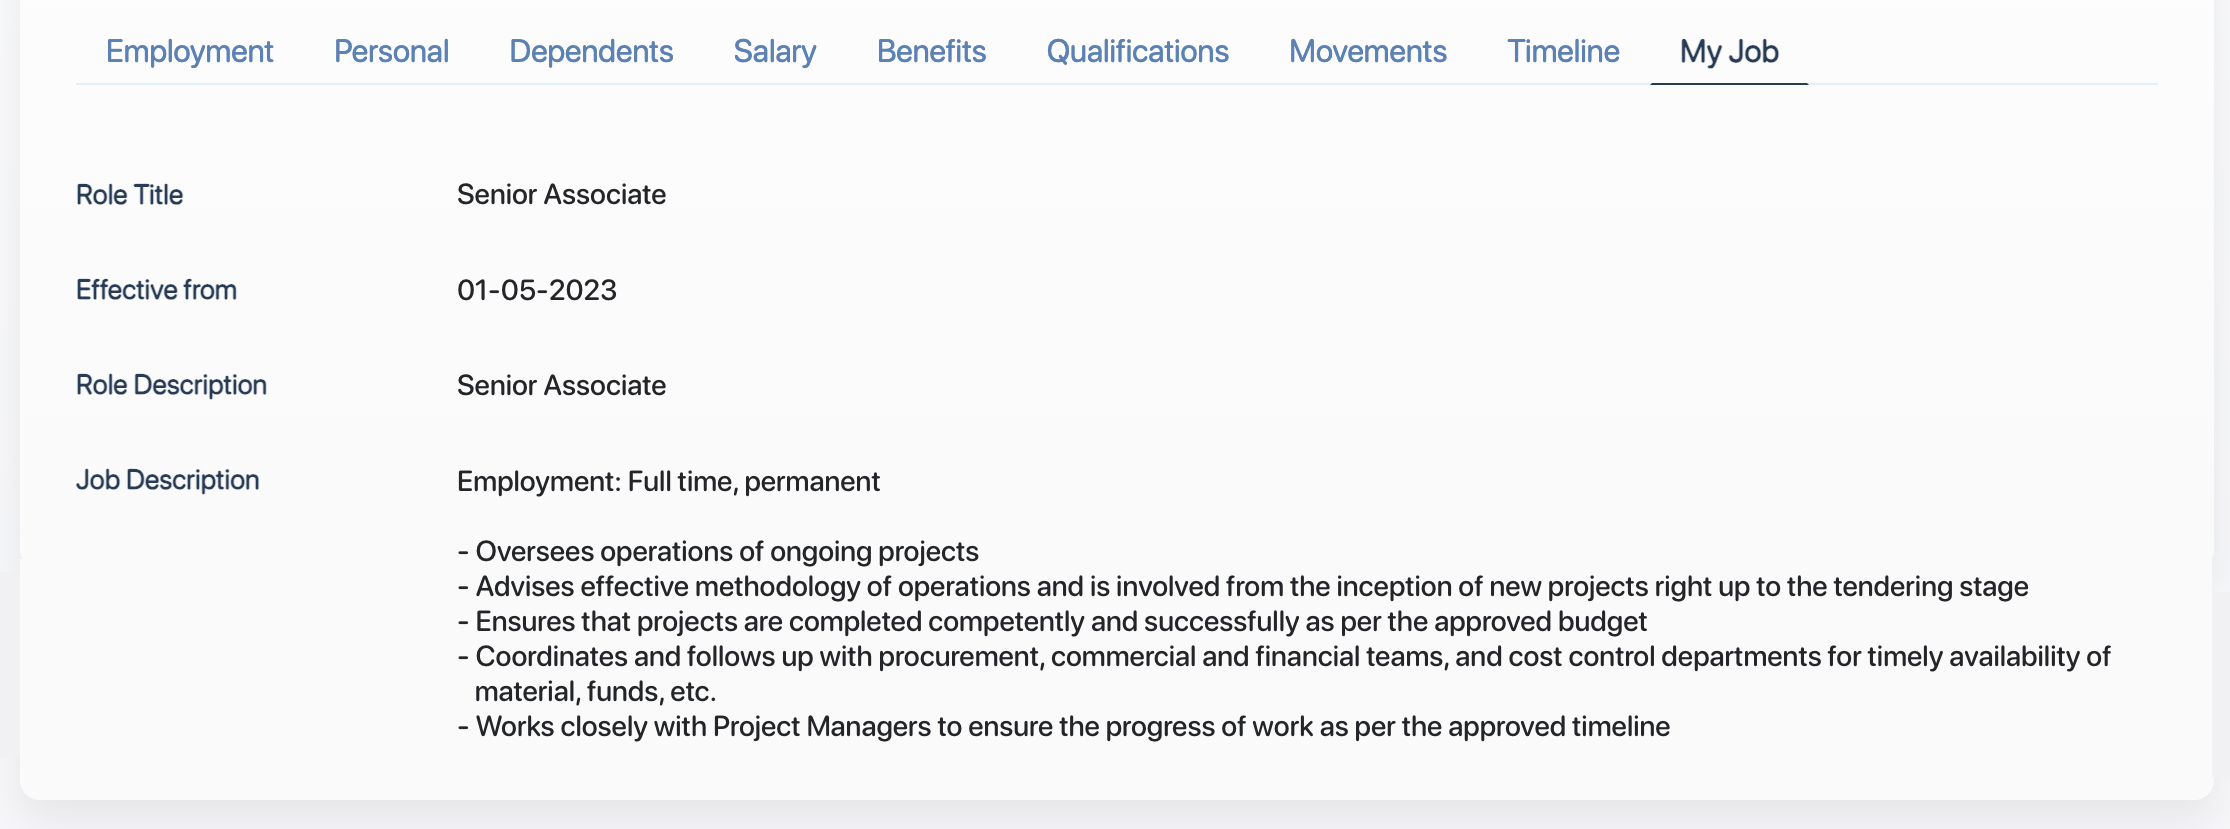Select the date 01-05-2023

[537, 289]
